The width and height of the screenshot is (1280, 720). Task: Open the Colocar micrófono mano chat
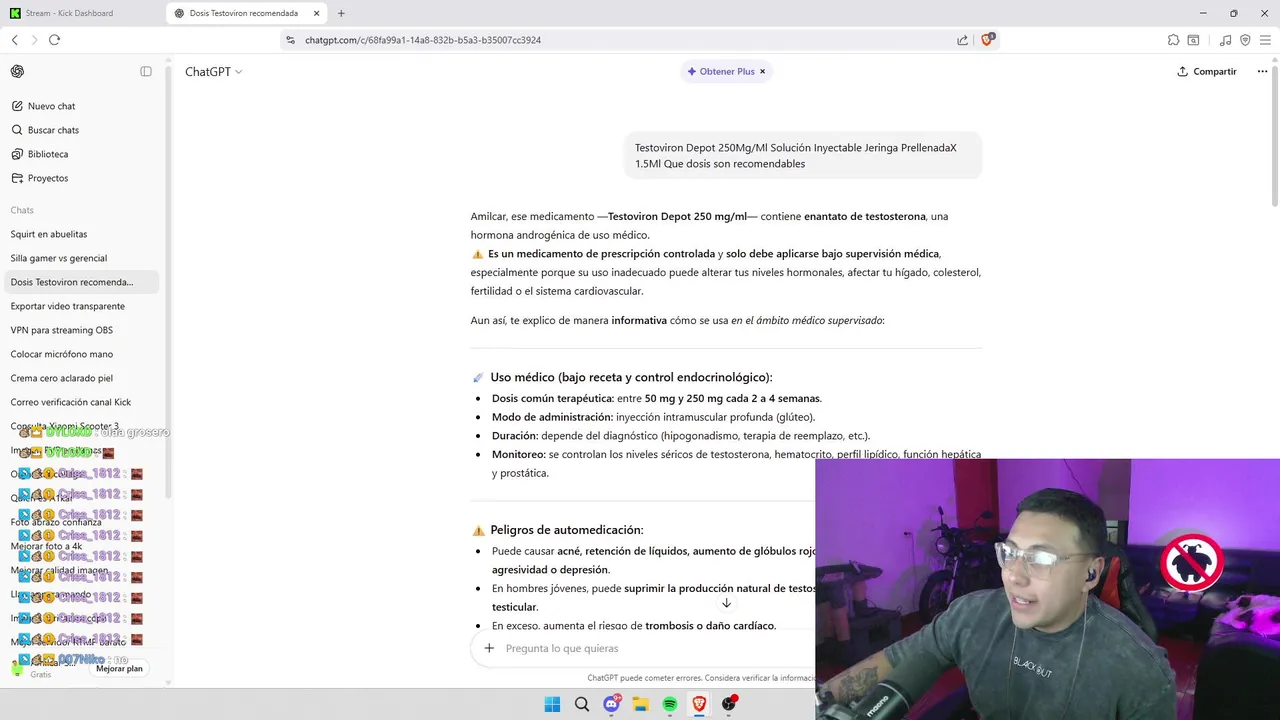[x=80, y=354]
